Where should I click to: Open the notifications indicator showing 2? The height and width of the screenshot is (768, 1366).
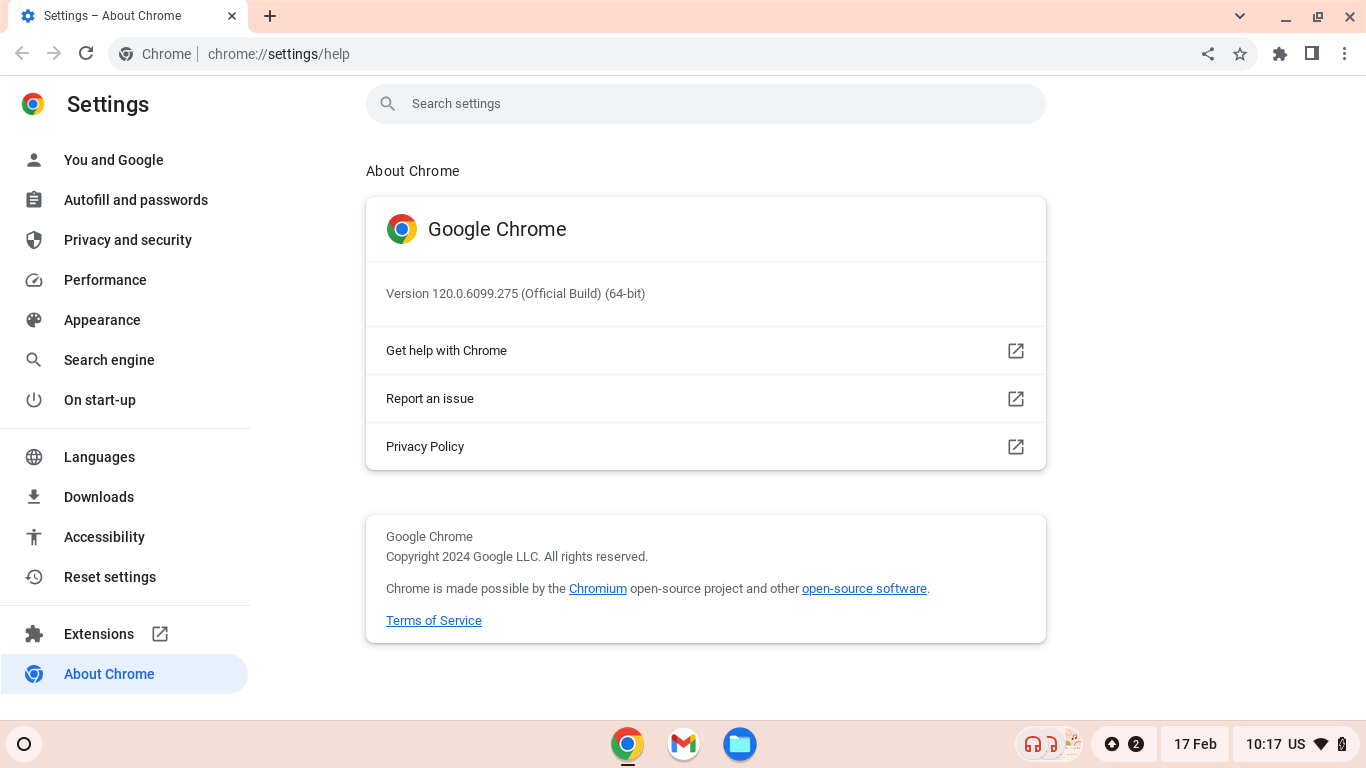click(1124, 744)
